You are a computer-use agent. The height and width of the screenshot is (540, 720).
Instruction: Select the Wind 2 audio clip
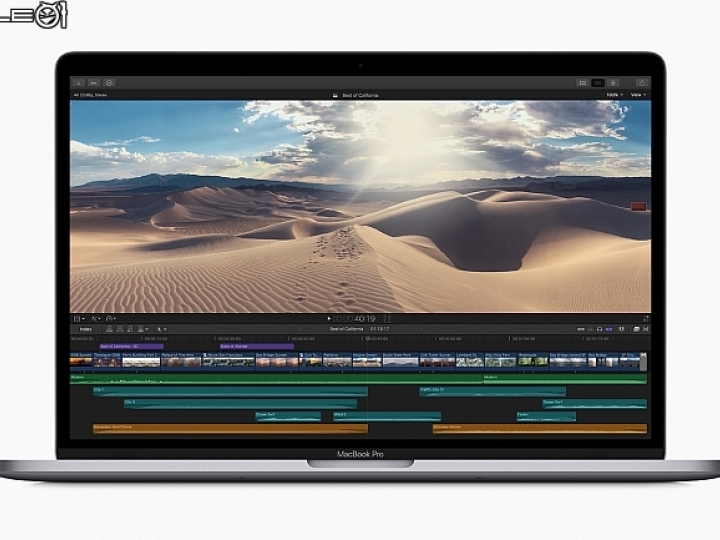click(x=387, y=416)
